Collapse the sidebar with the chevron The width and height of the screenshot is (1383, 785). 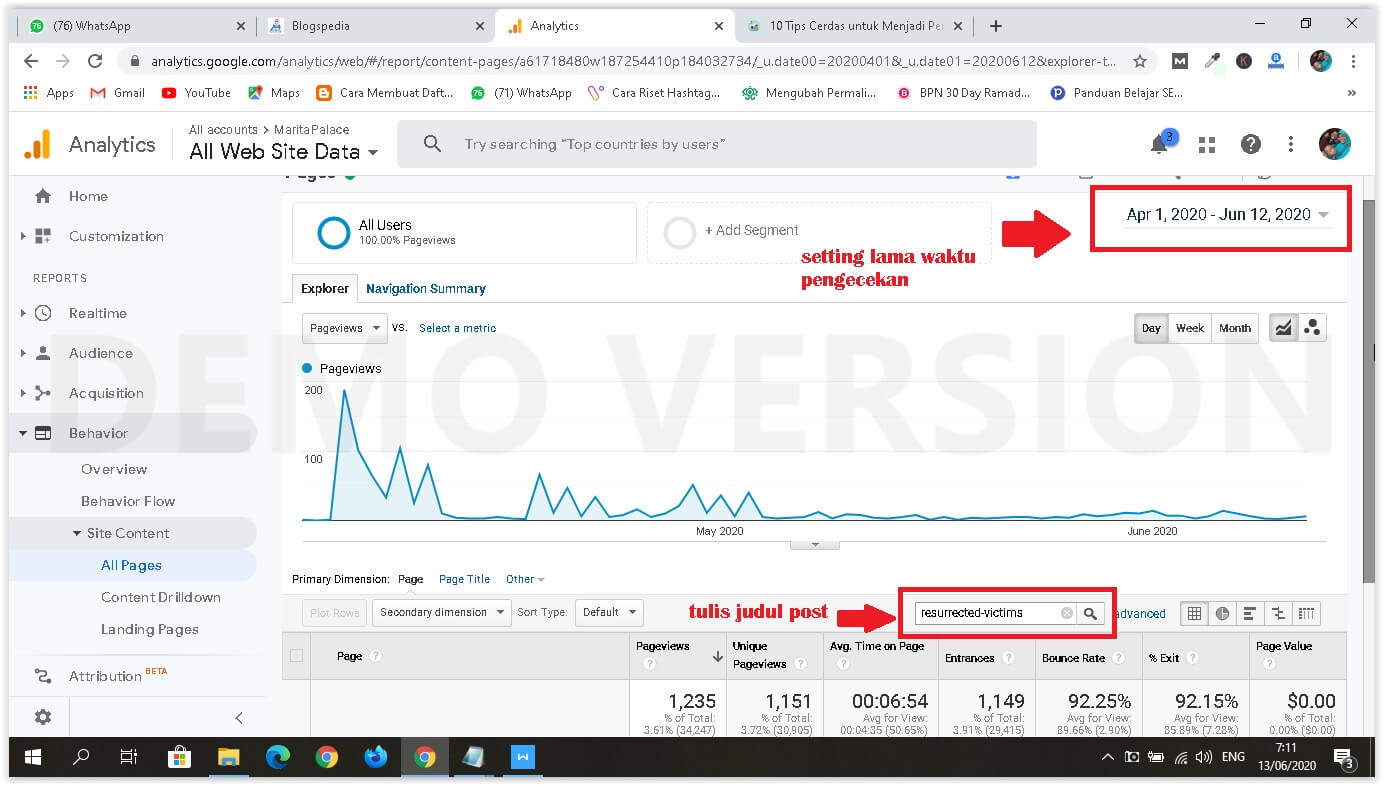click(238, 717)
